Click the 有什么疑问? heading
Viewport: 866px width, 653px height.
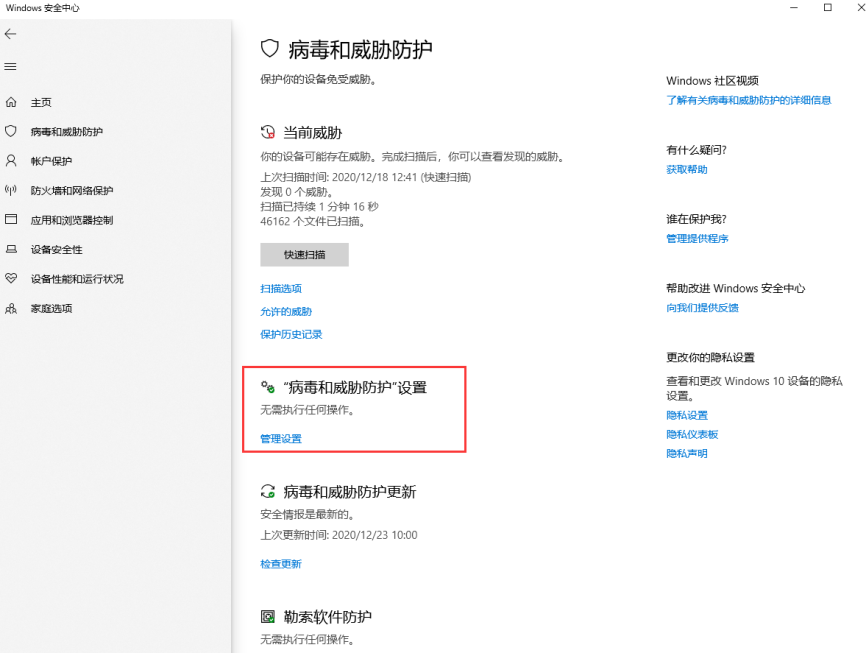696,150
